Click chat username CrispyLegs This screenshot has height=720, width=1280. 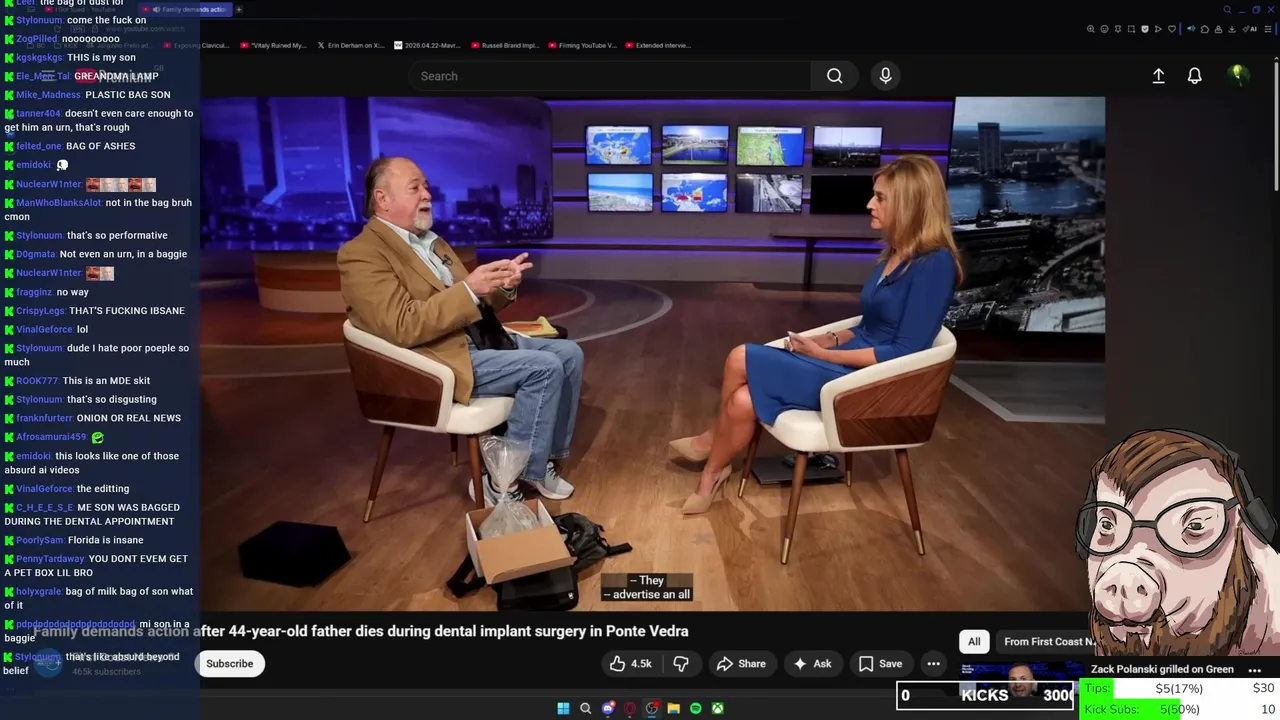pos(40,311)
